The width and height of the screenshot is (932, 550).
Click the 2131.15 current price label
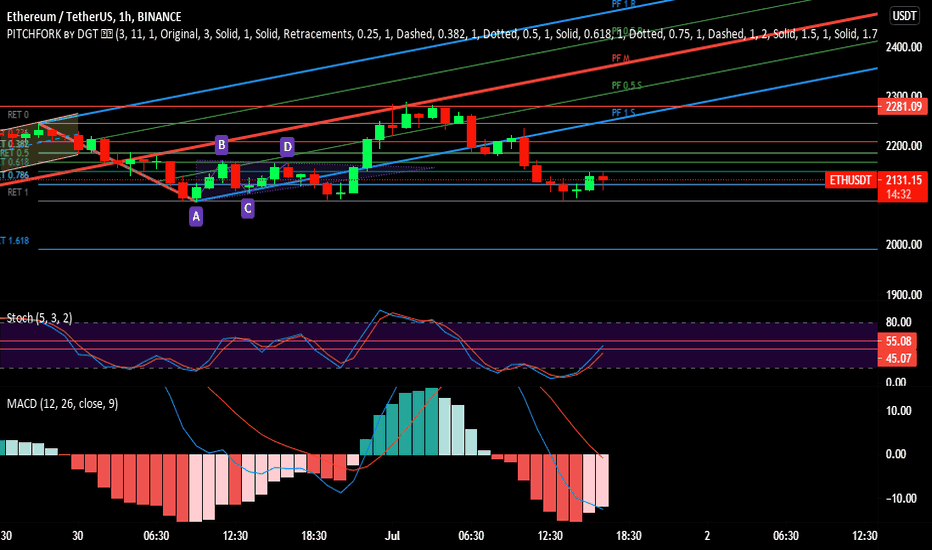[903, 180]
